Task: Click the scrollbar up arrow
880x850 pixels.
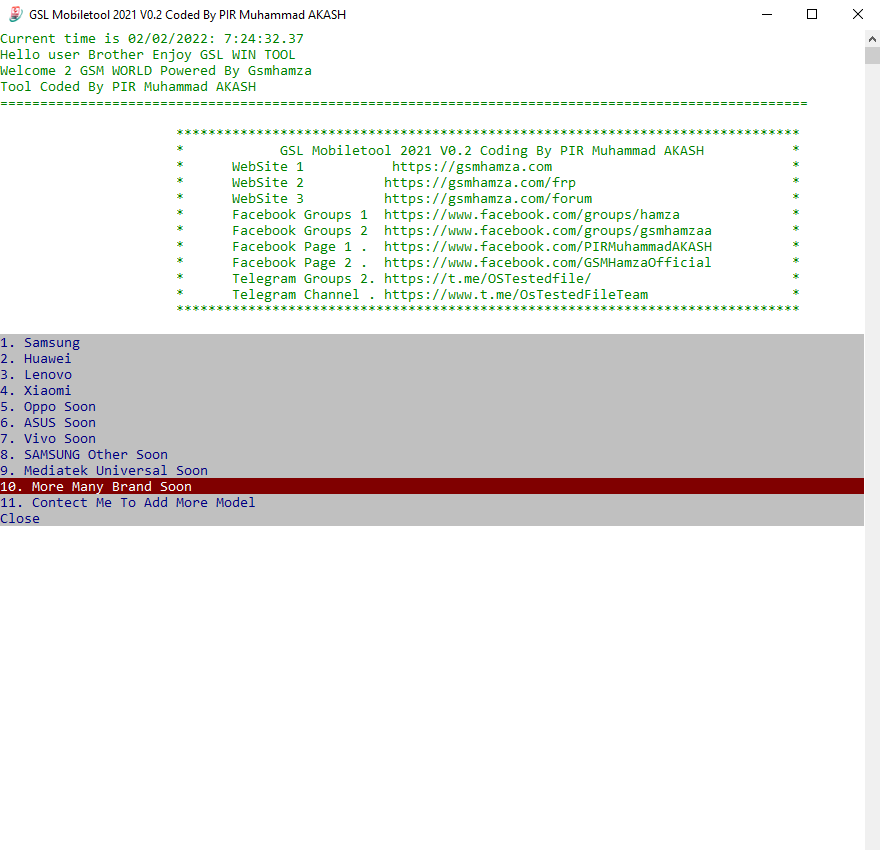Action: tap(872, 39)
